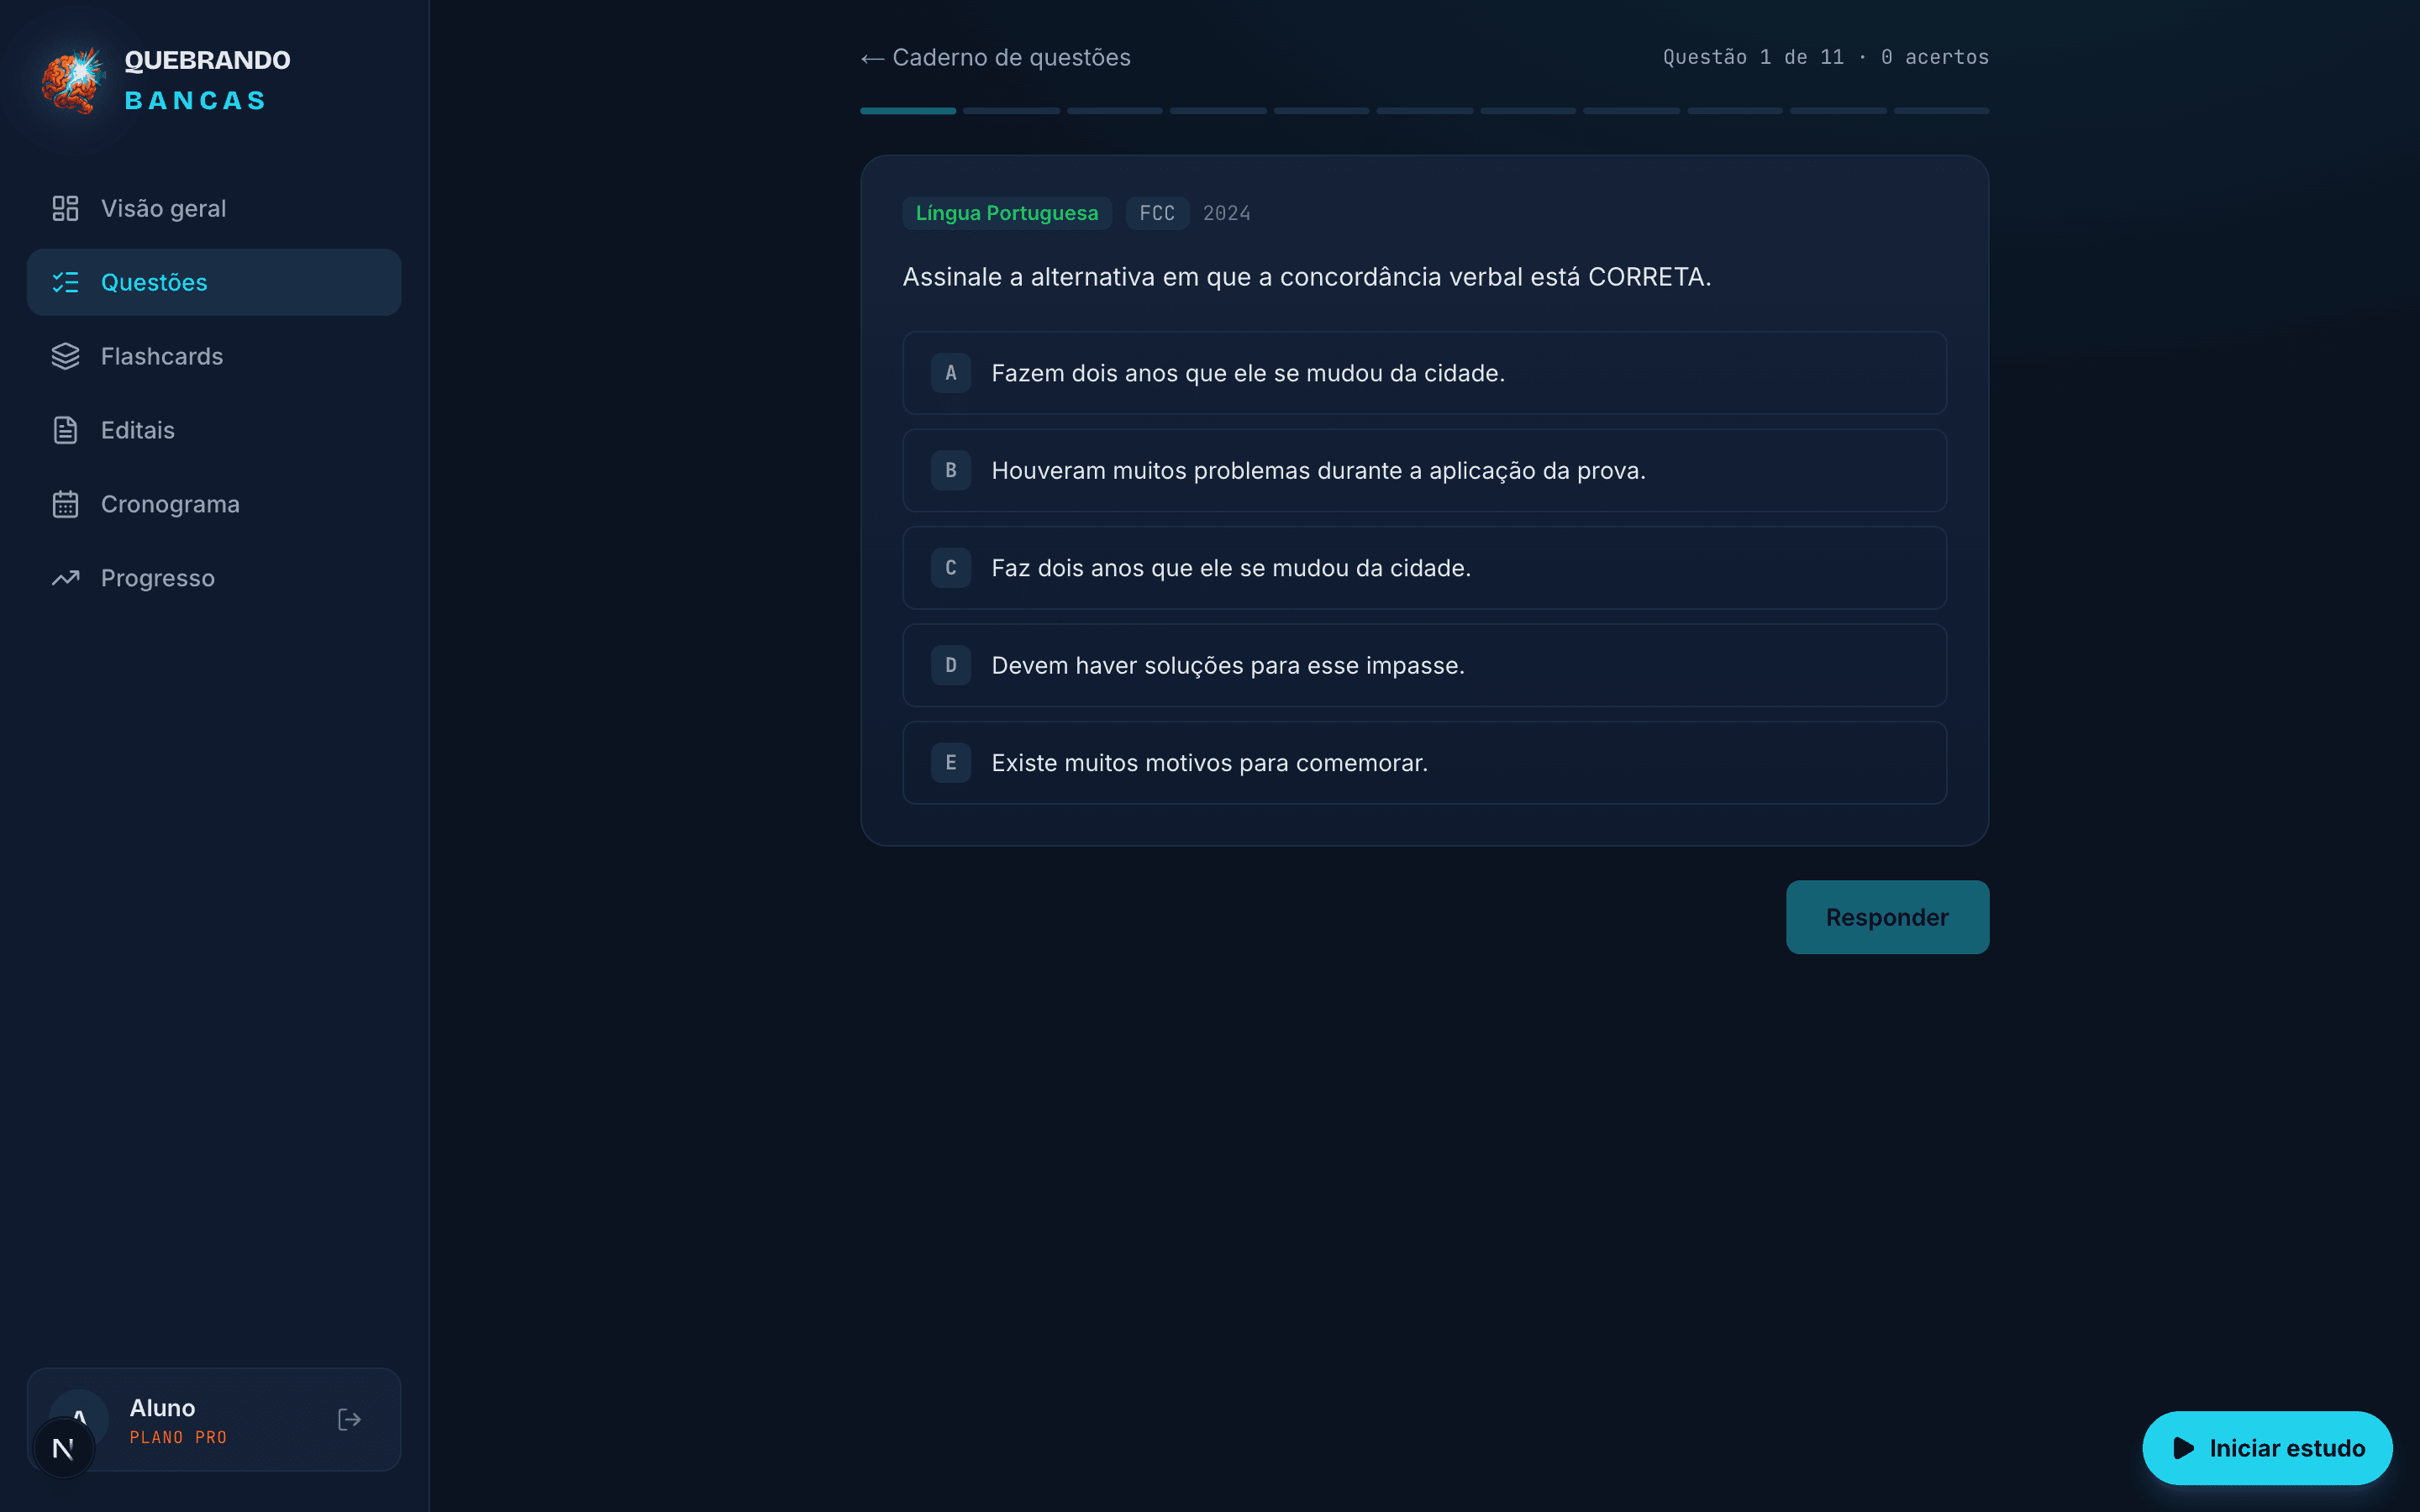Click the E letter badge
This screenshot has height=1512, width=2420.
(x=951, y=763)
